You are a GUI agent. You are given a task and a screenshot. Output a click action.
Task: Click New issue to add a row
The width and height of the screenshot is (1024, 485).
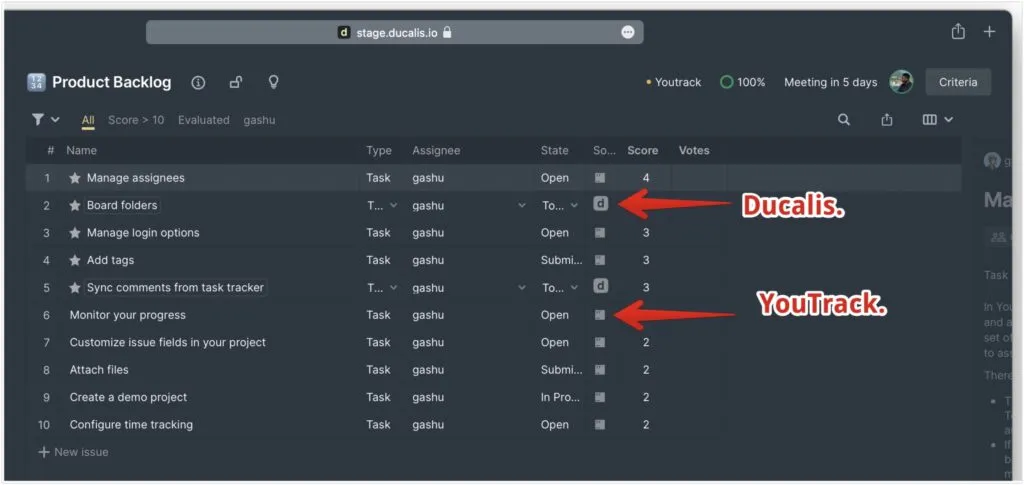tap(74, 452)
